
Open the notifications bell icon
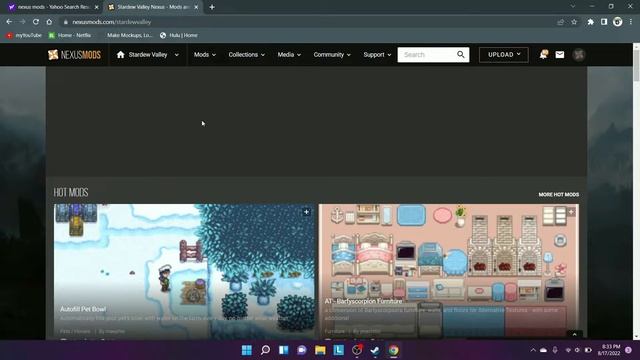[543, 54]
